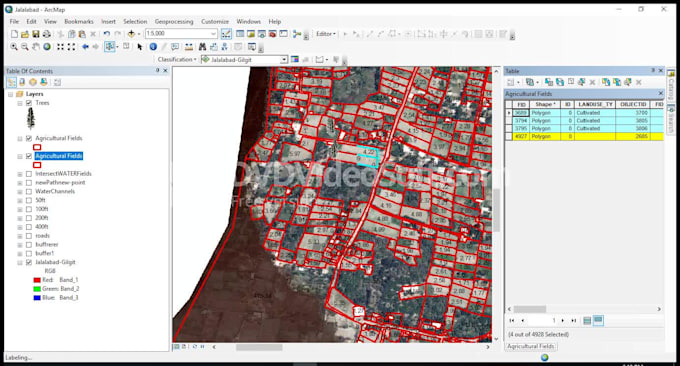Image resolution: width=680 pixels, height=366 pixels.
Task: Select the Zoom In tool
Action: coord(14,47)
